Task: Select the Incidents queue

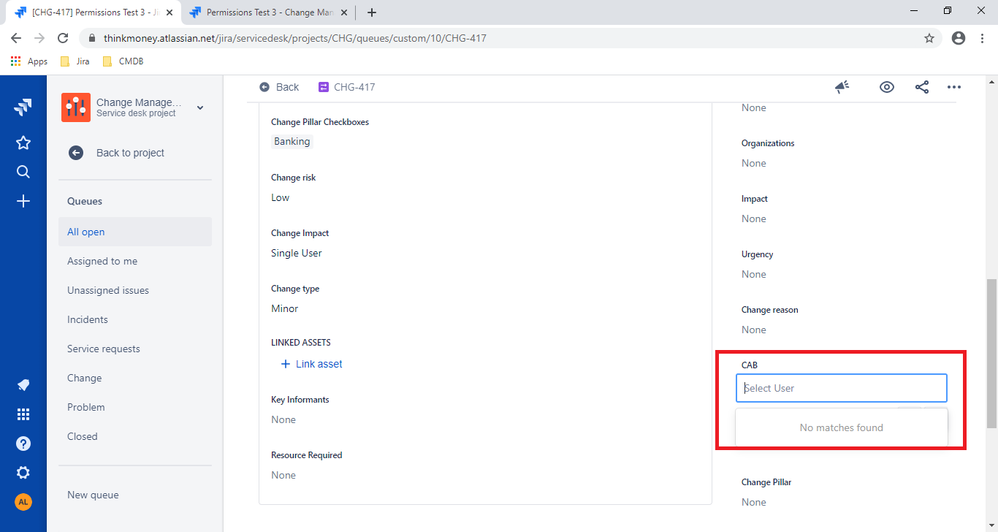Action: (135, 319)
